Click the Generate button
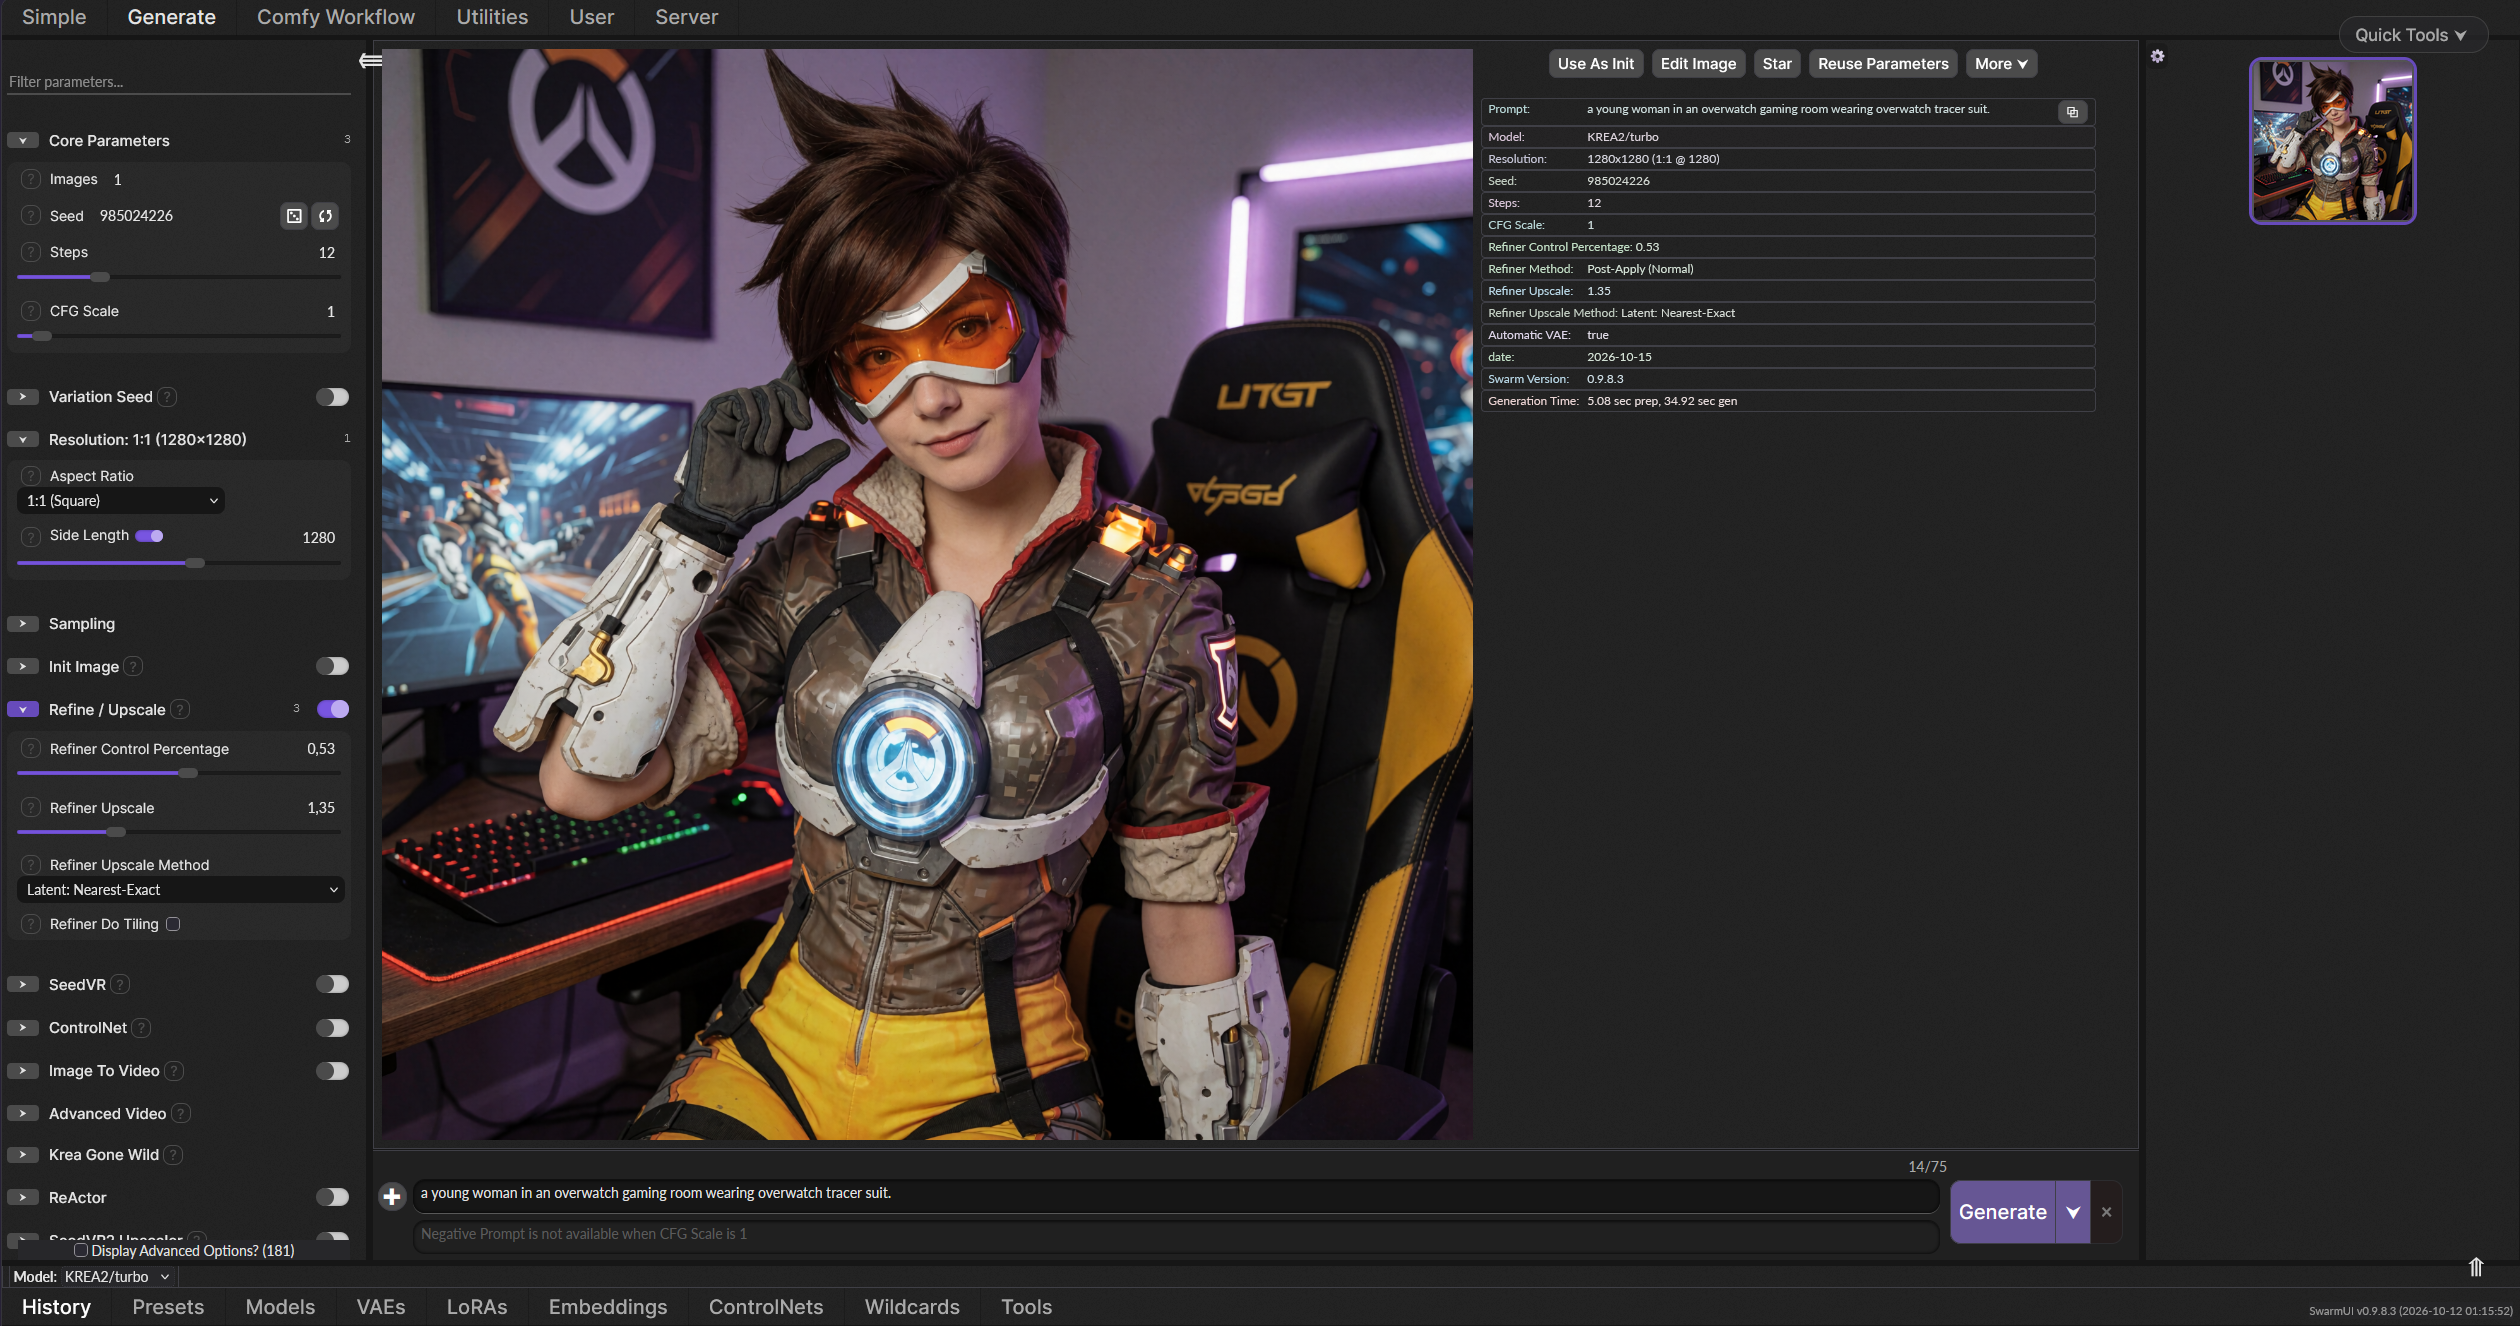2520x1326 pixels. [2002, 1212]
